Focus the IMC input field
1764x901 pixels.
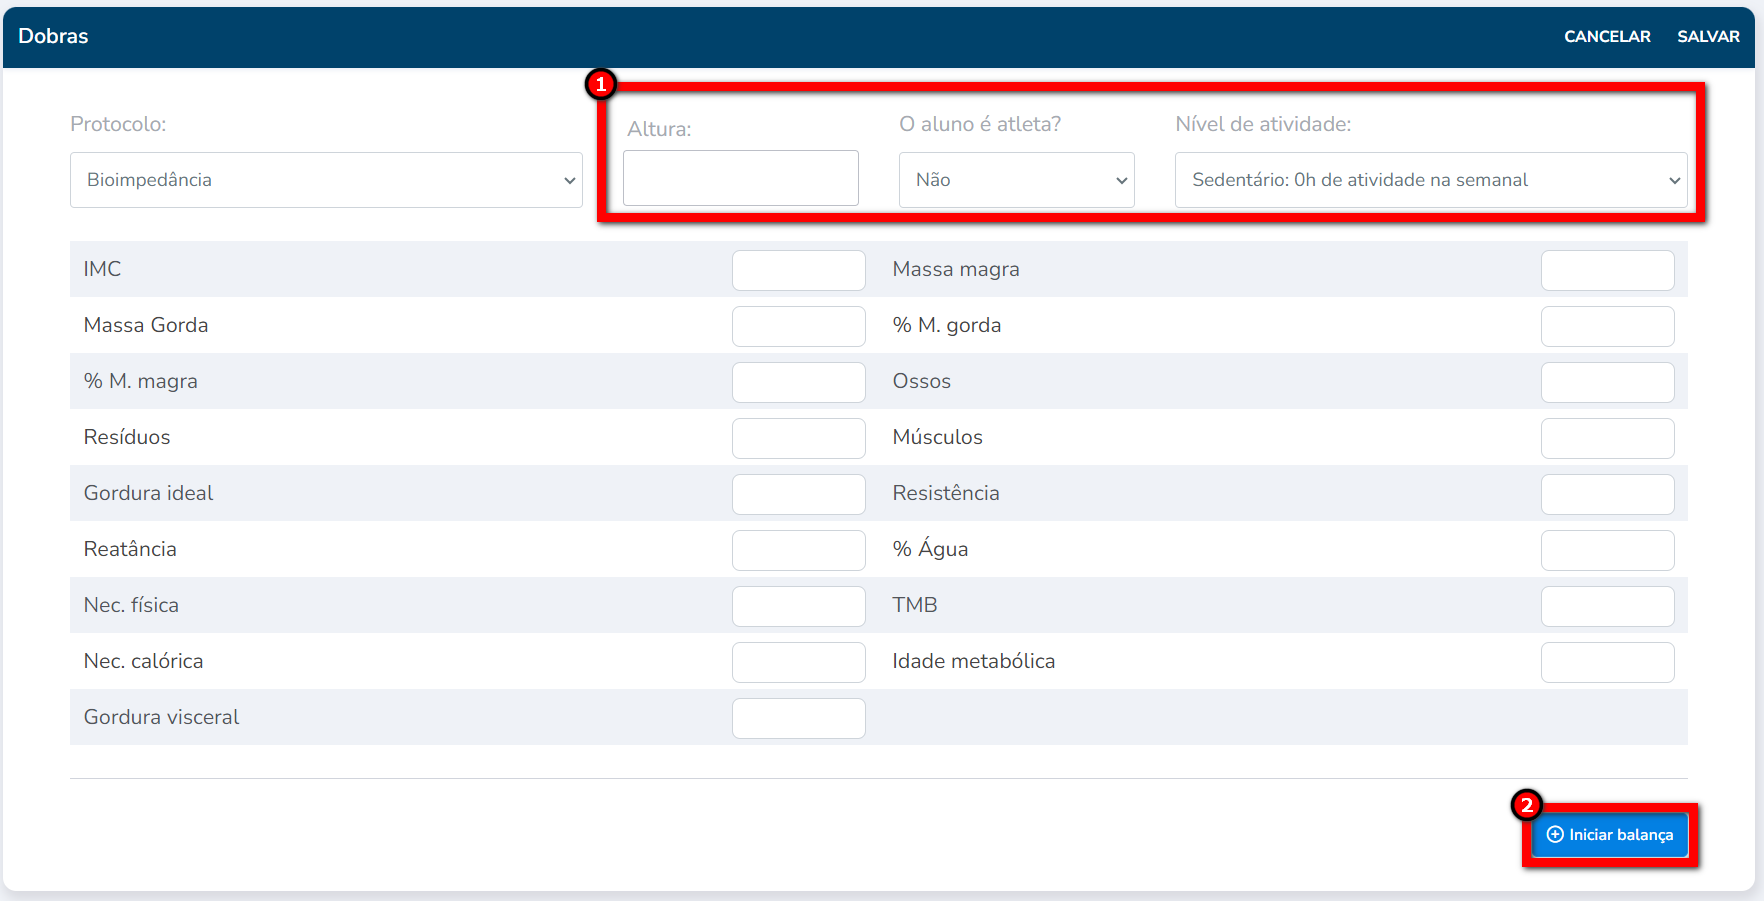point(798,270)
